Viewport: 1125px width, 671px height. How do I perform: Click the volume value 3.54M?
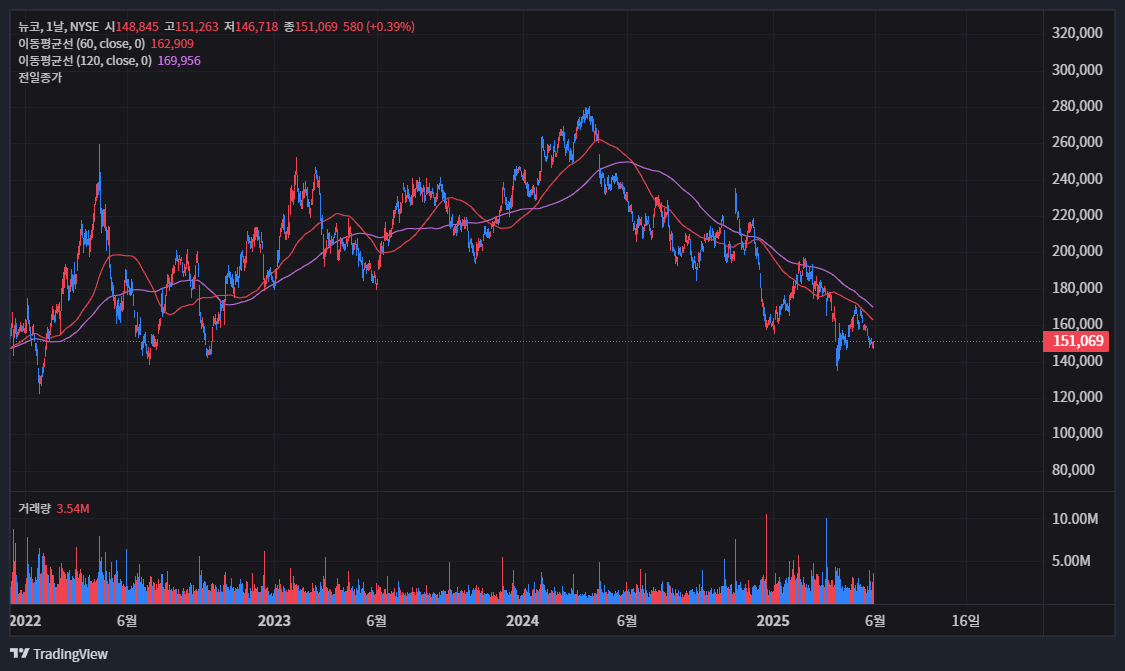73,509
